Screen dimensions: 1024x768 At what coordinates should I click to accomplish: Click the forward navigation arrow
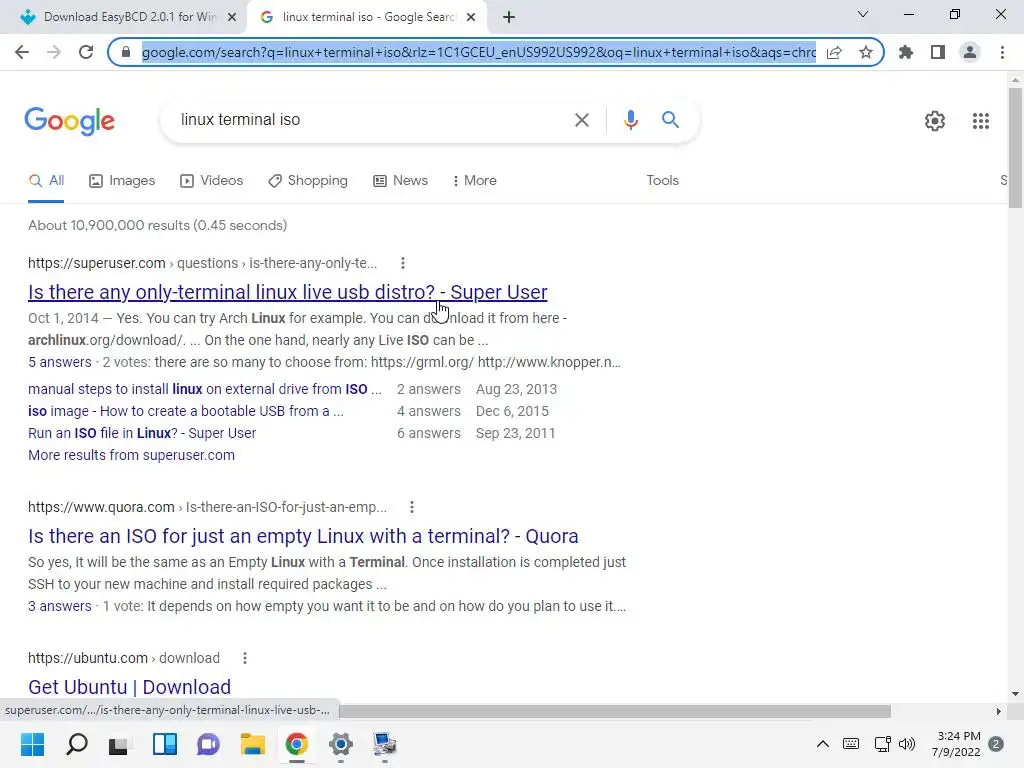(54, 52)
